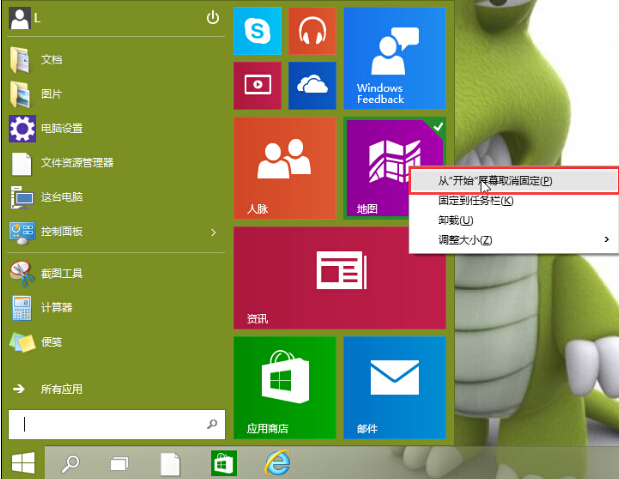Open the Music headphones tile

[x=312, y=31]
